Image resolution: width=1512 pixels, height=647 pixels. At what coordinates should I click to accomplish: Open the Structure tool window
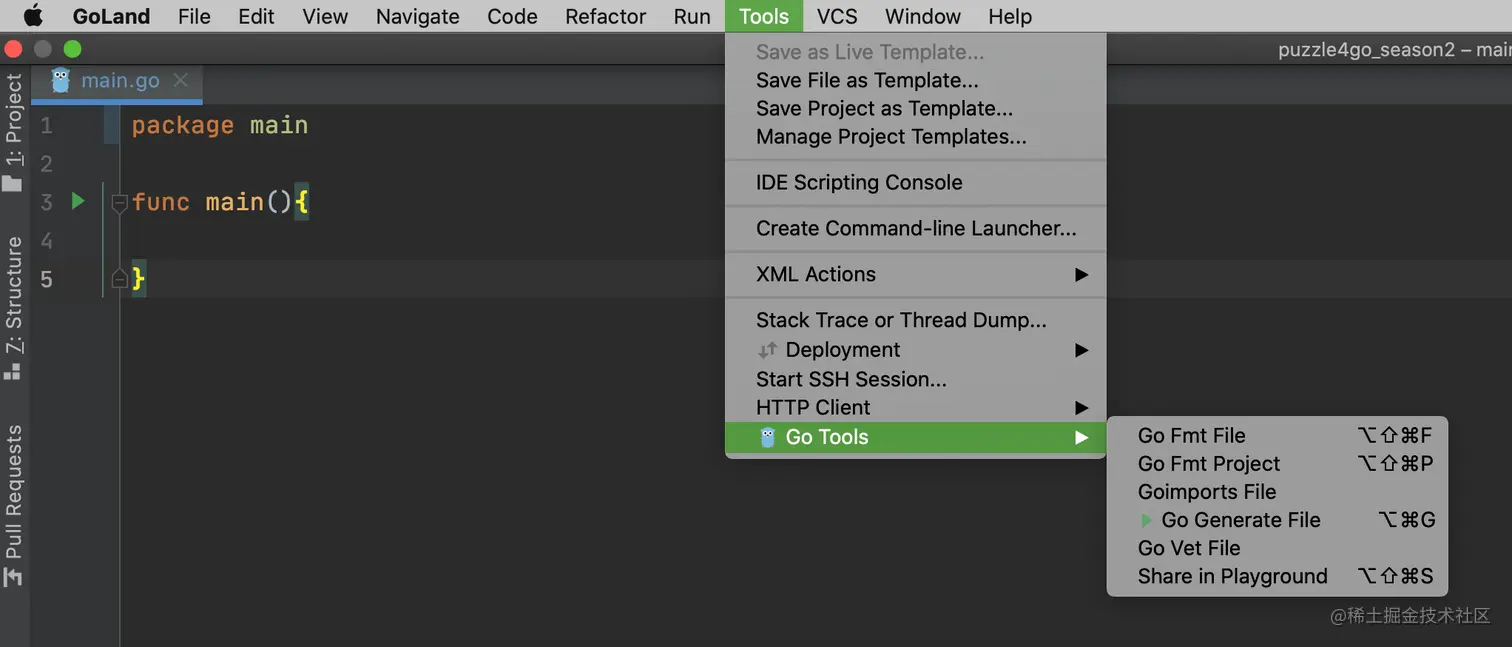(x=13, y=307)
